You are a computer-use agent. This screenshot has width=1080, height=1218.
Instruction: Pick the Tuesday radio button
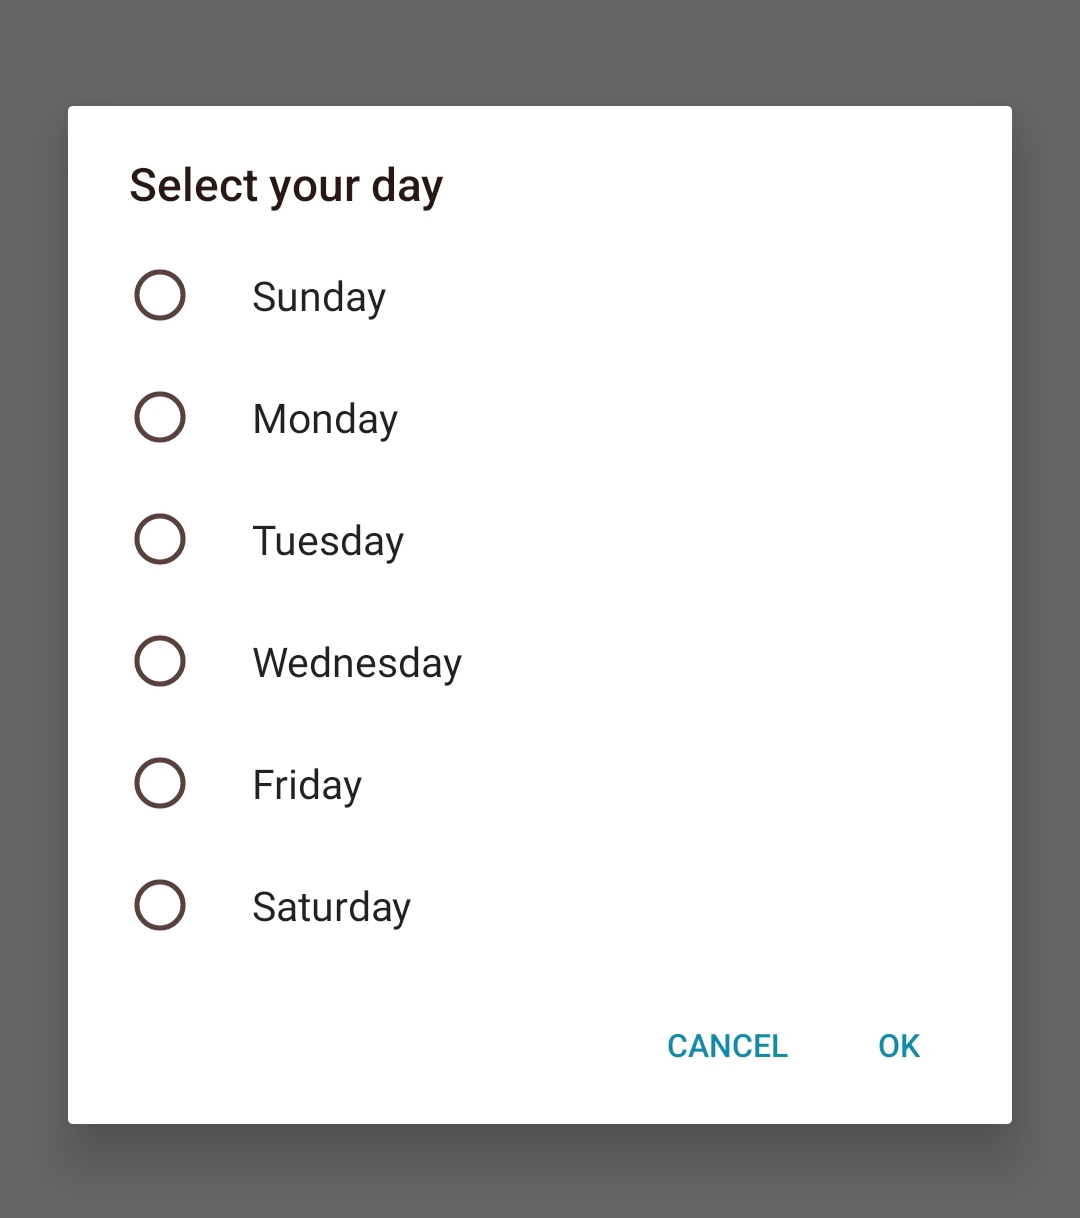tap(160, 539)
